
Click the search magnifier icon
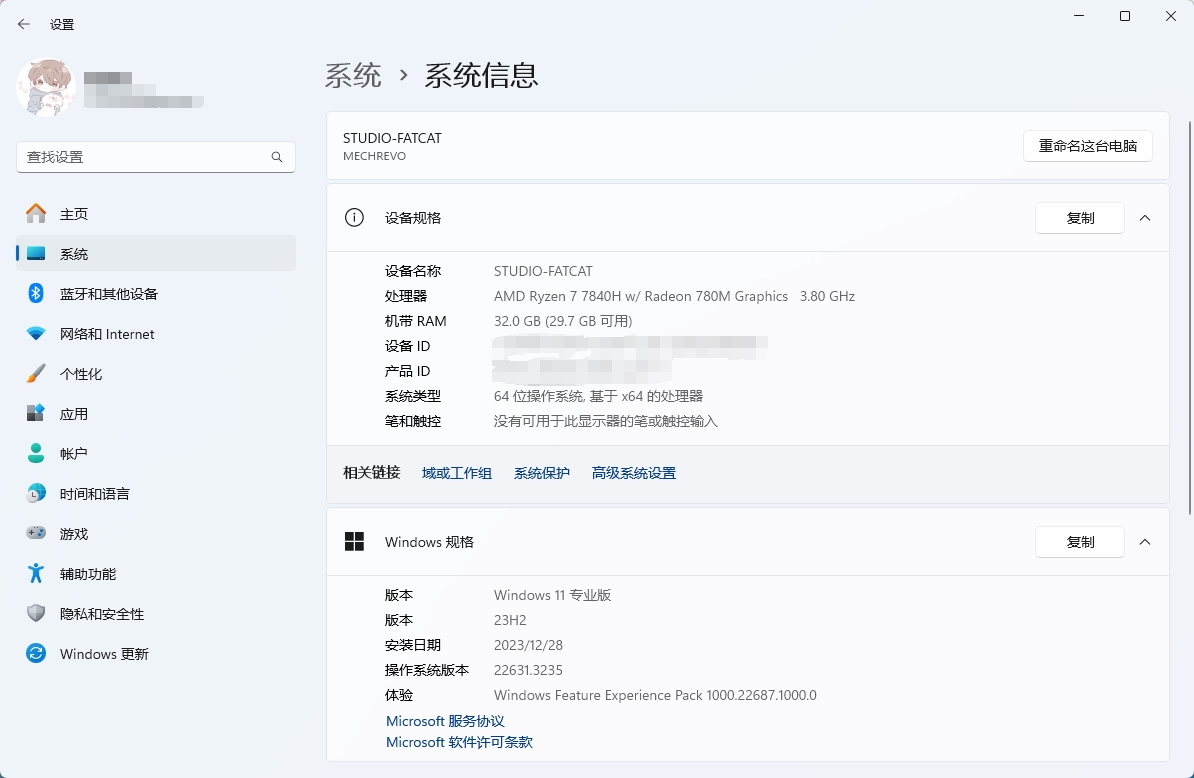pos(276,157)
